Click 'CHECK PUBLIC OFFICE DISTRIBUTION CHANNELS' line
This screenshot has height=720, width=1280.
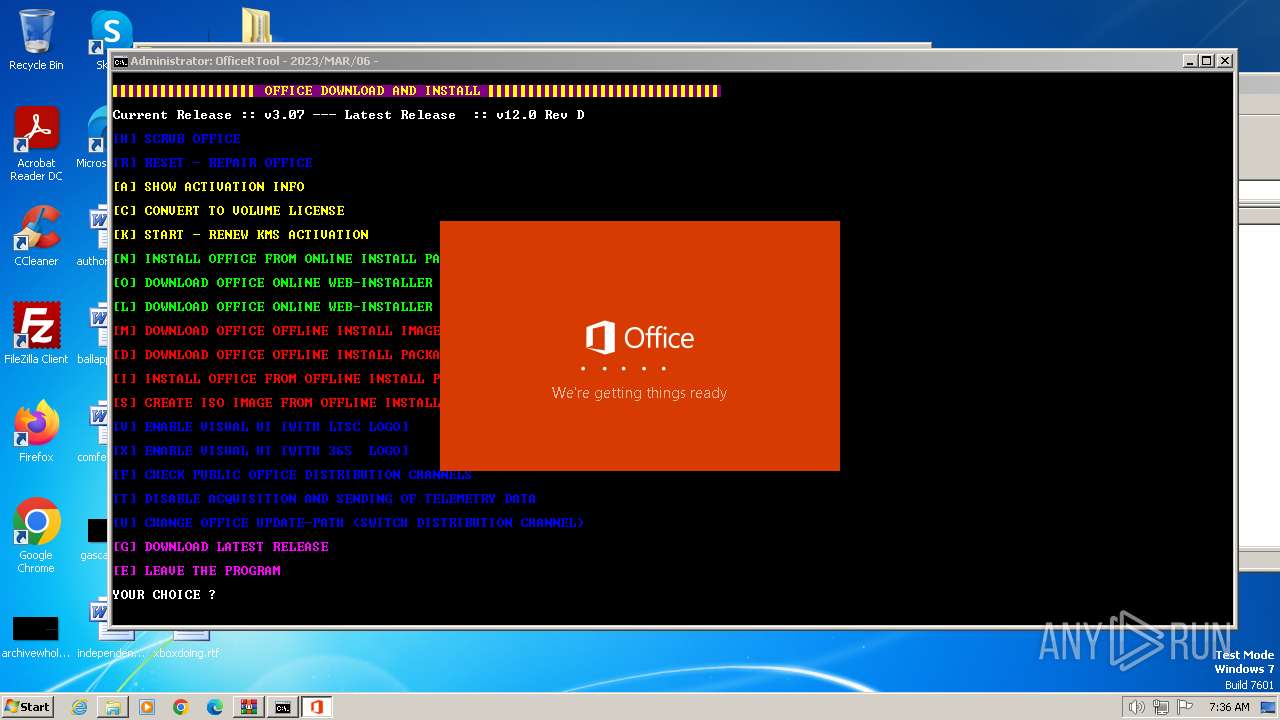point(292,475)
